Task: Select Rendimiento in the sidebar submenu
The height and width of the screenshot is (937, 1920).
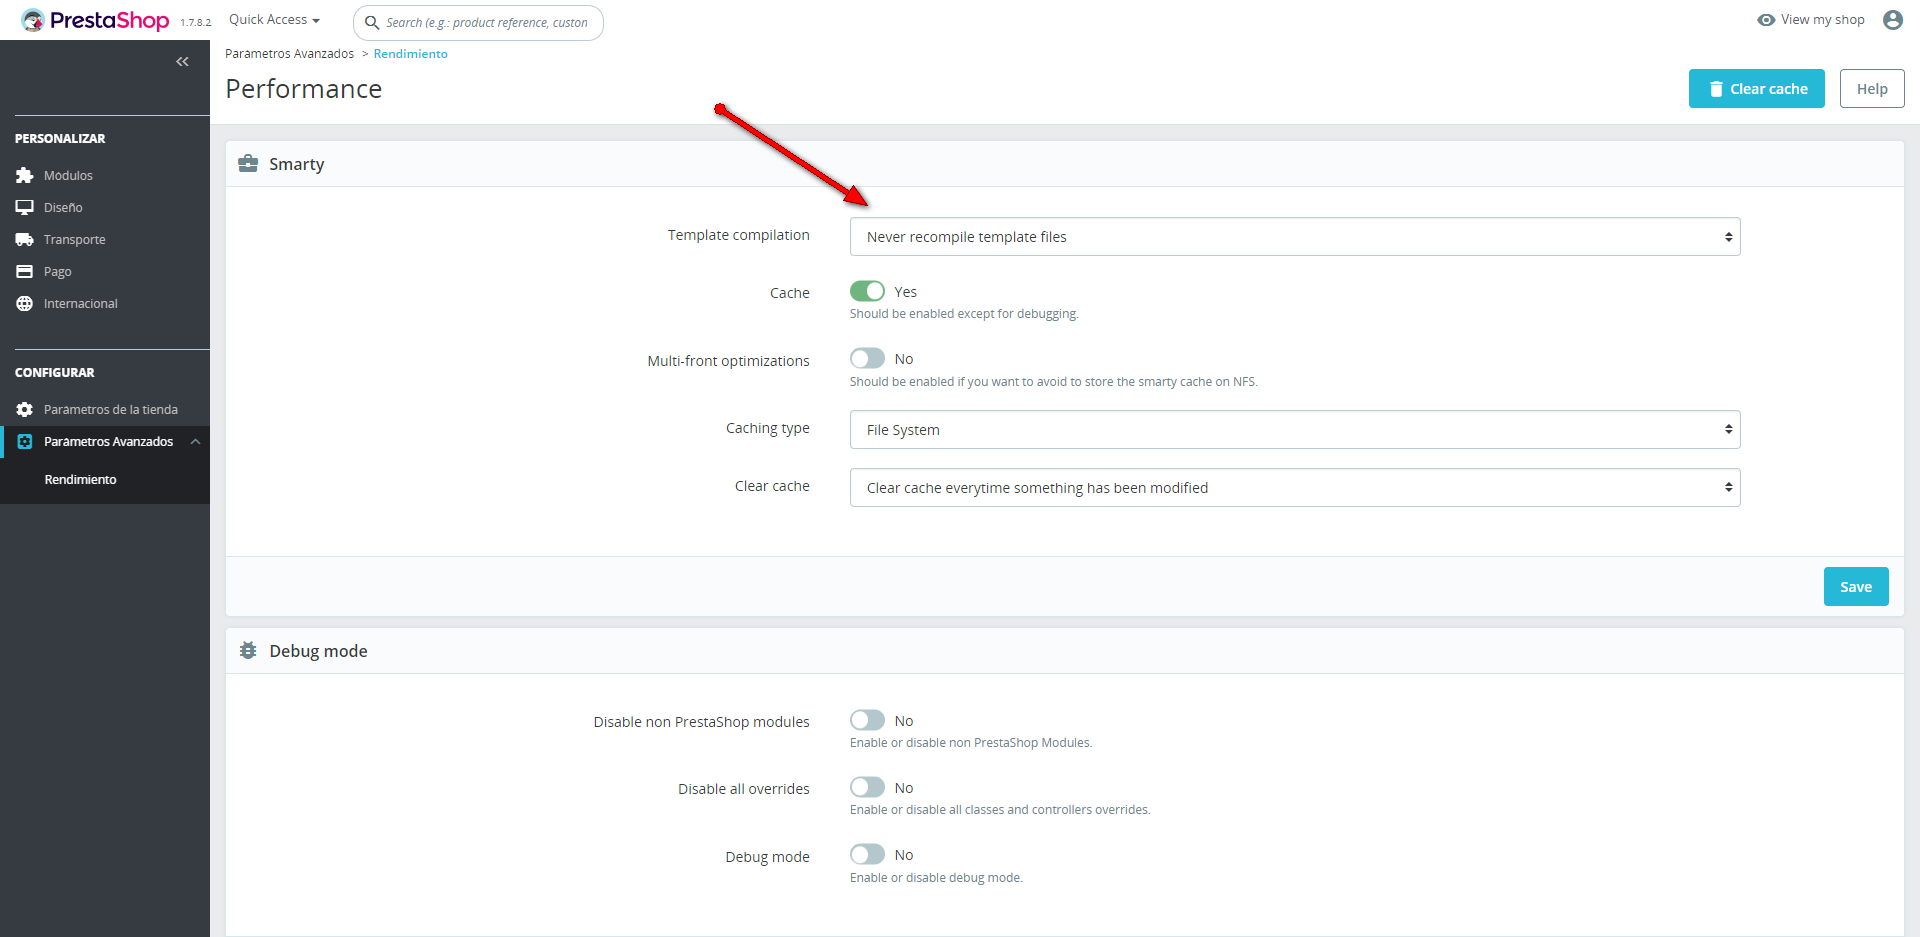Action: coord(80,480)
